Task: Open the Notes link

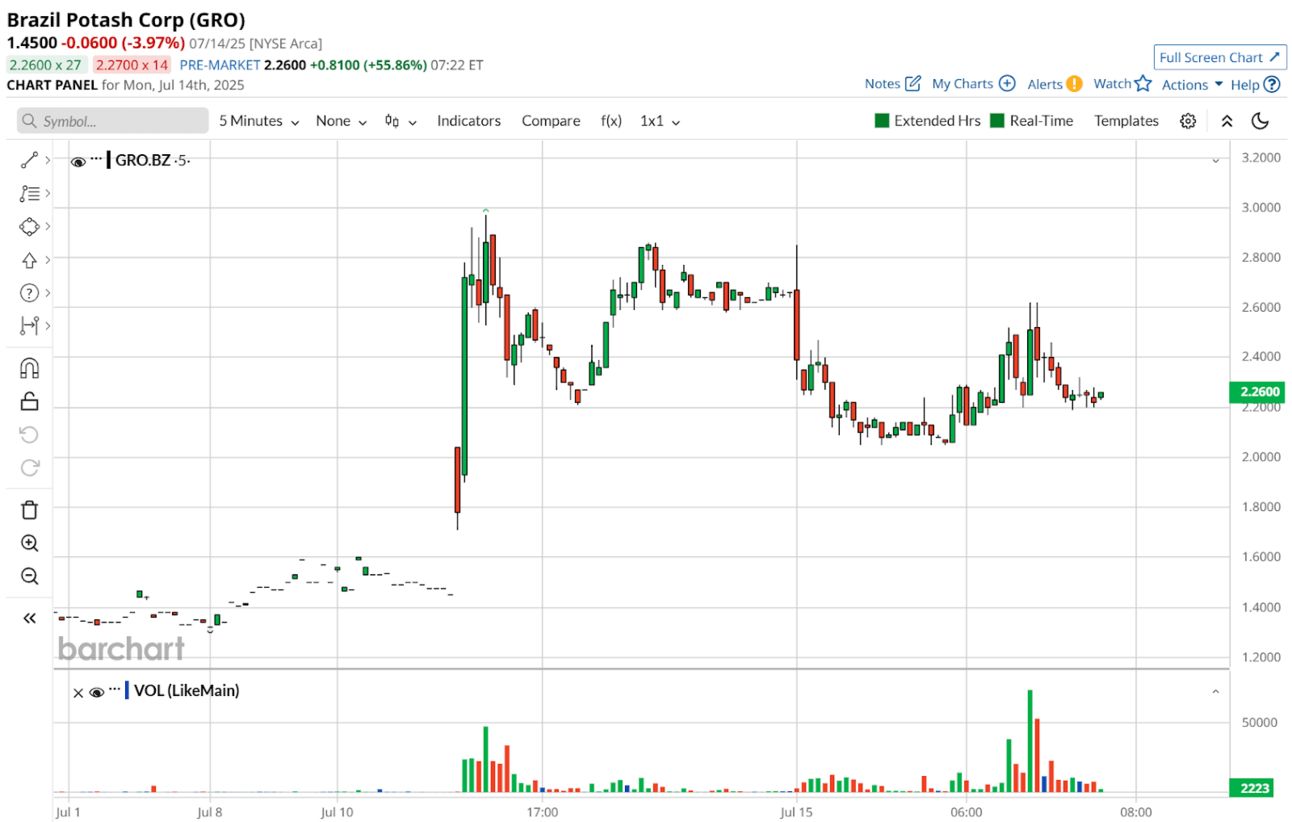Action: point(883,84)
